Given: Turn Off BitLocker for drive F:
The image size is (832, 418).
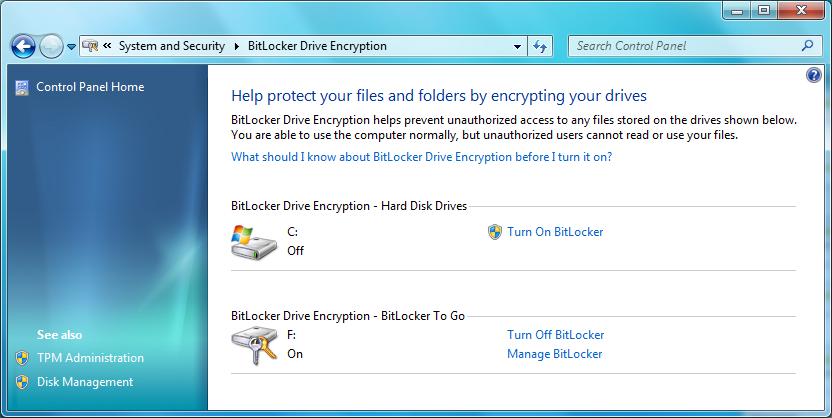Looking at the screenshot, I should pyautogui.click(x=556, y=335).
